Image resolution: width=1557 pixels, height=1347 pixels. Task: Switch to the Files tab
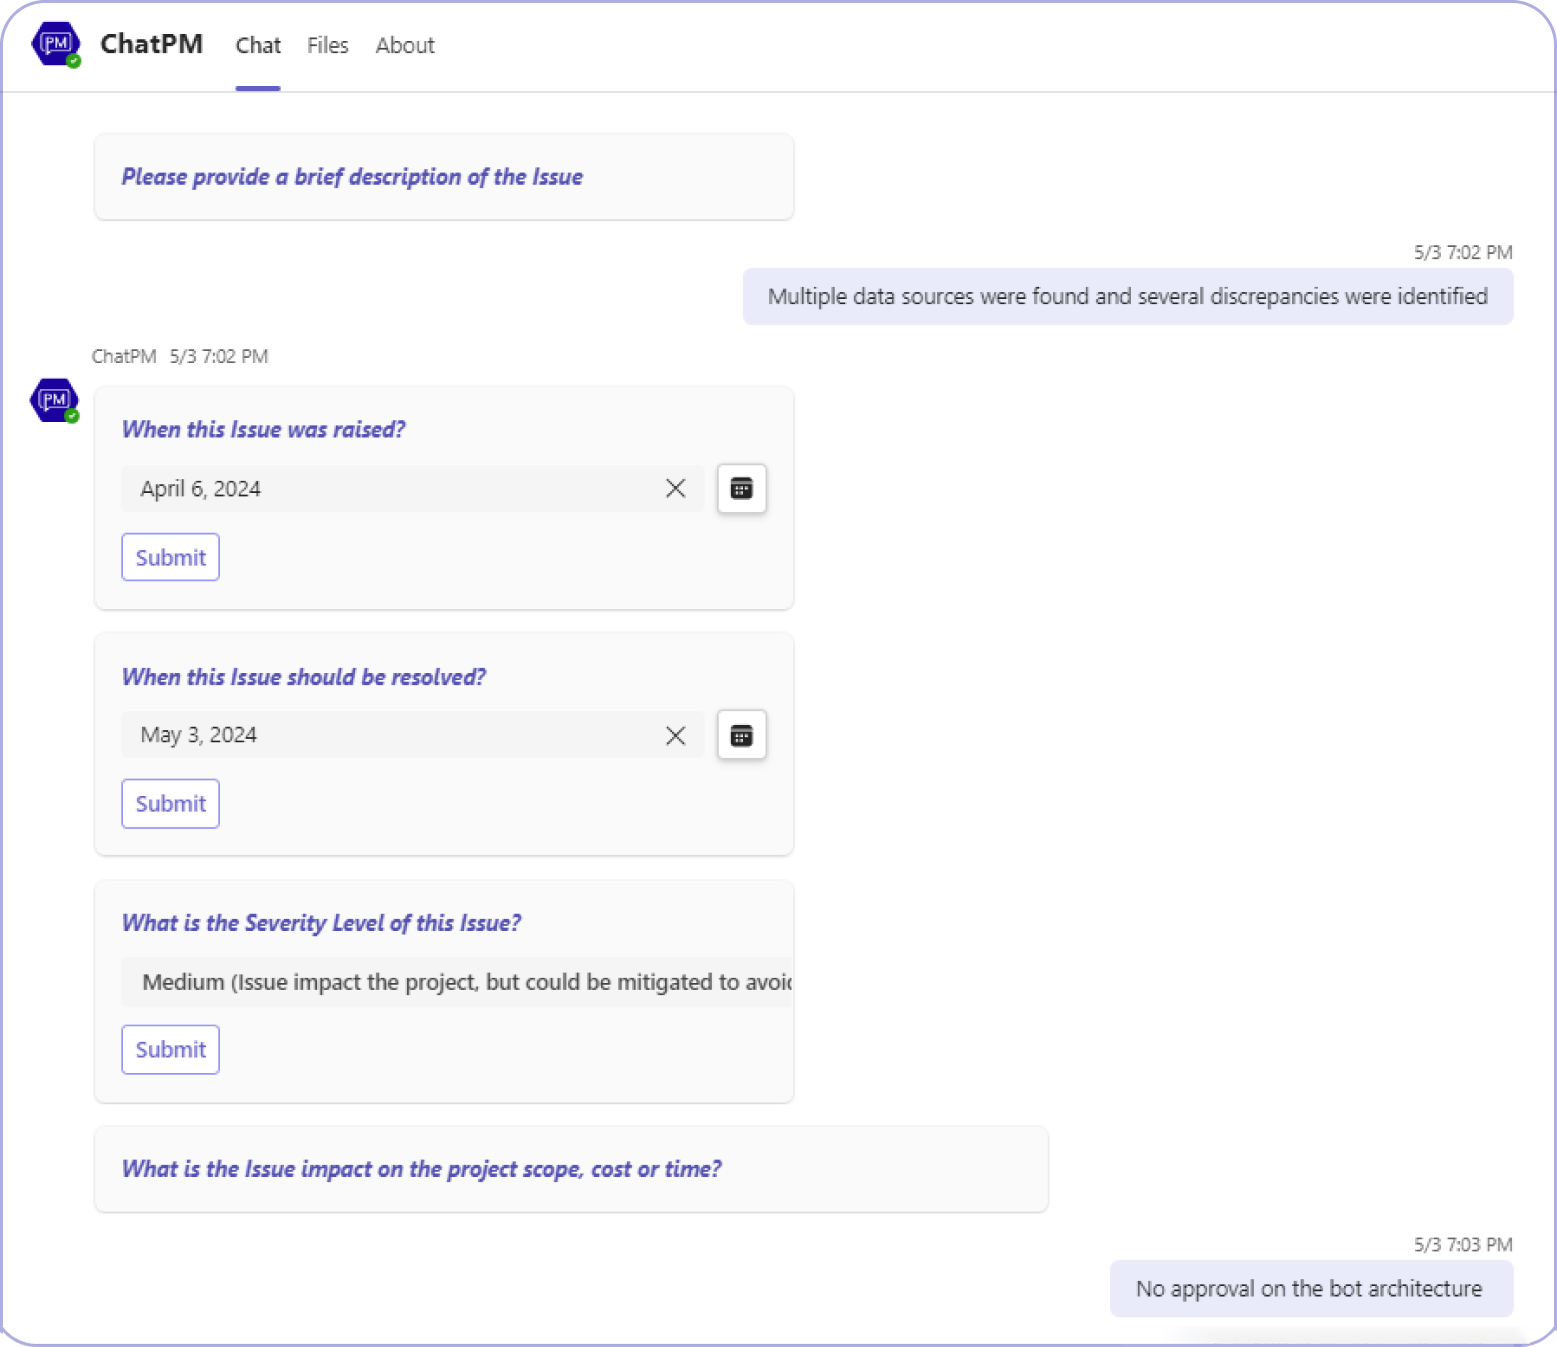[327, 45]
